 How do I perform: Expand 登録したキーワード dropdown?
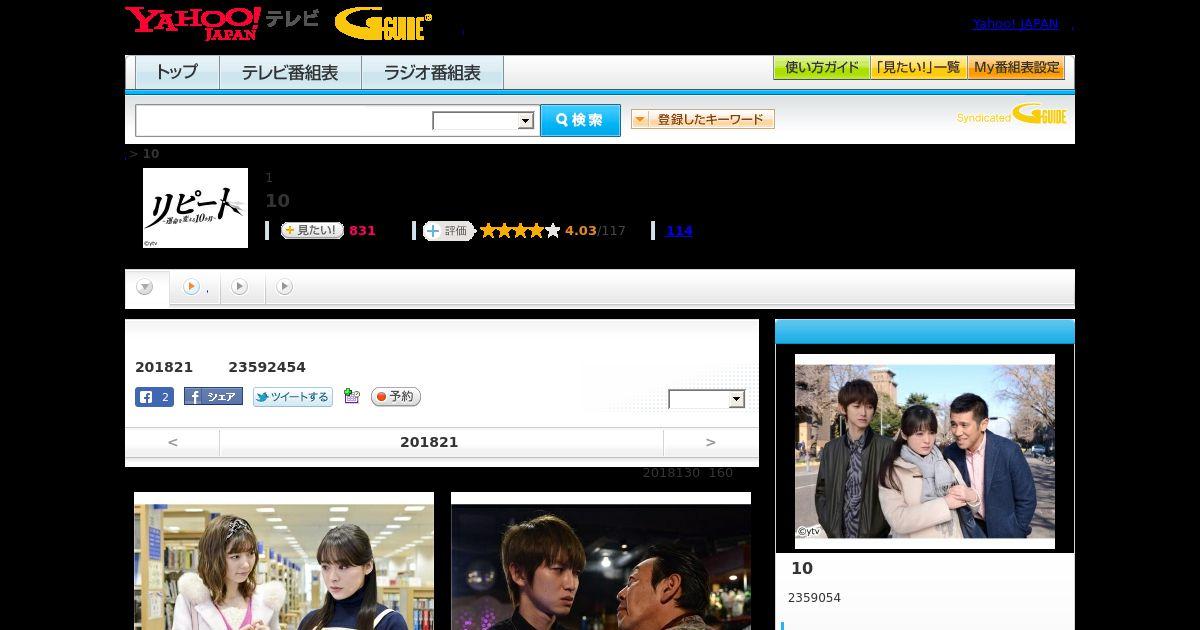[702, 119]
